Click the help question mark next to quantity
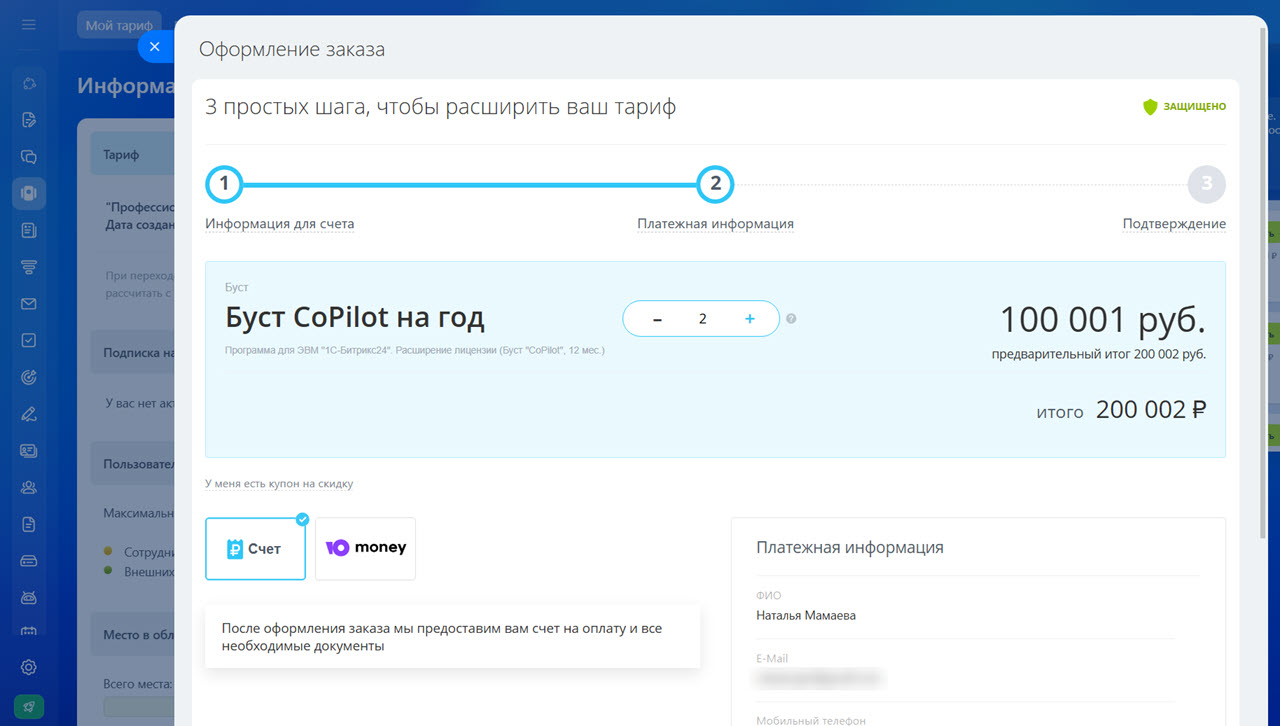The height and width of the screenshot is (726, 1280). pos(791,319)
